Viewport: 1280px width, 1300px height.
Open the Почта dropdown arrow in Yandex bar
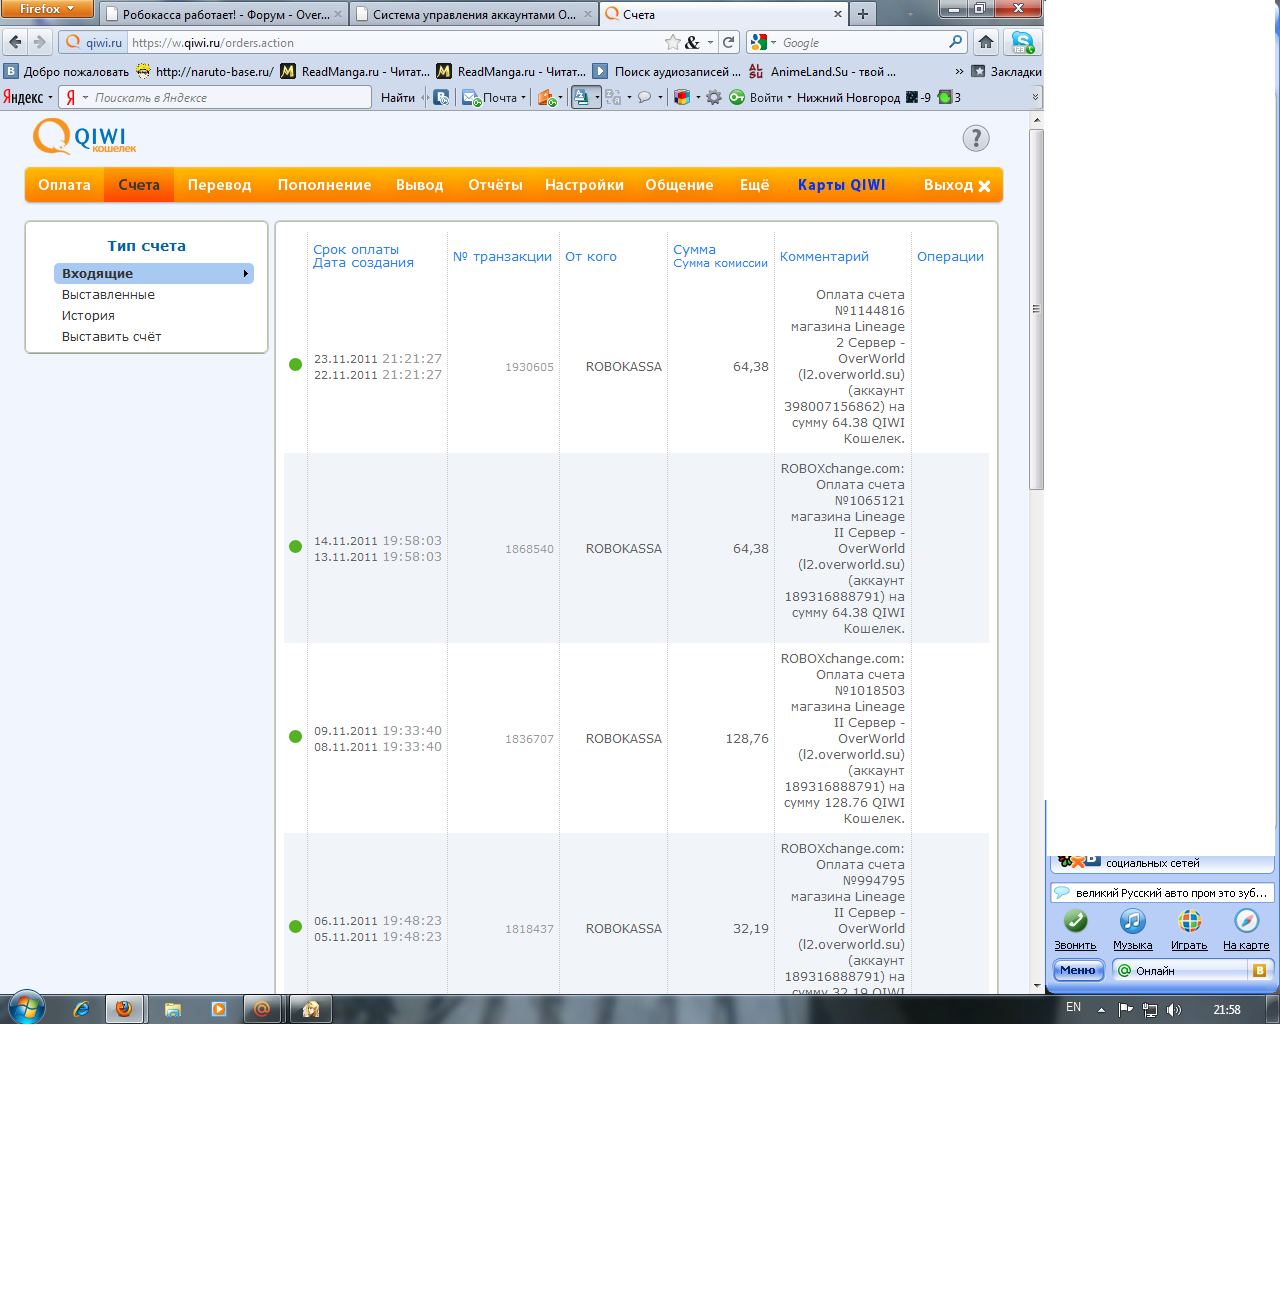(523, 97)
